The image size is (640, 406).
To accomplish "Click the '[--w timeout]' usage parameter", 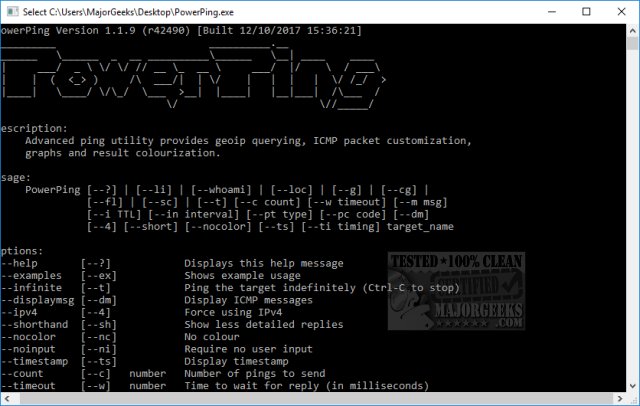I will point(347,202).
